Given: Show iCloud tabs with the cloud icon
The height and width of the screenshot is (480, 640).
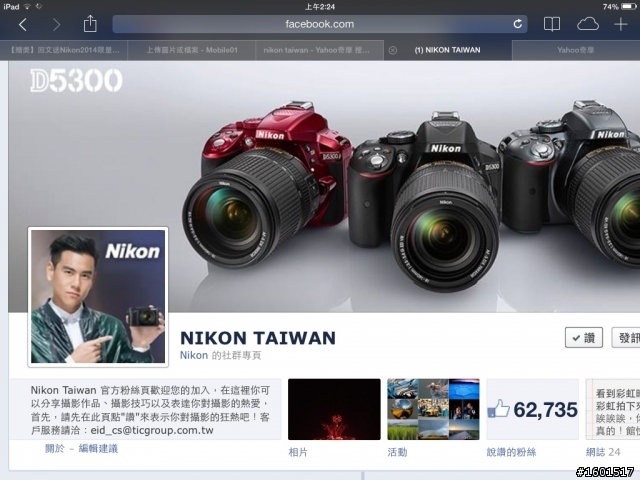Looking at the screenshot, I should coord(588,24).
